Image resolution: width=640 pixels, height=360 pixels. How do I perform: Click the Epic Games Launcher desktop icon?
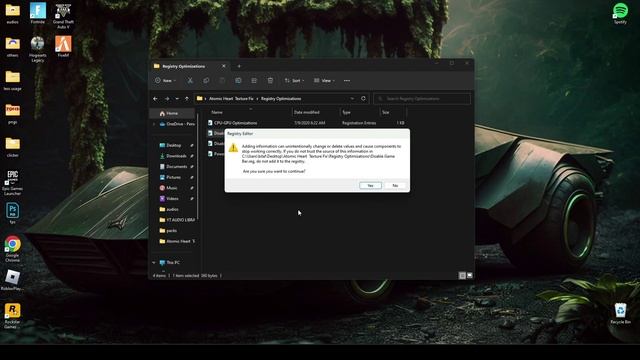click(x=13, y=183)
